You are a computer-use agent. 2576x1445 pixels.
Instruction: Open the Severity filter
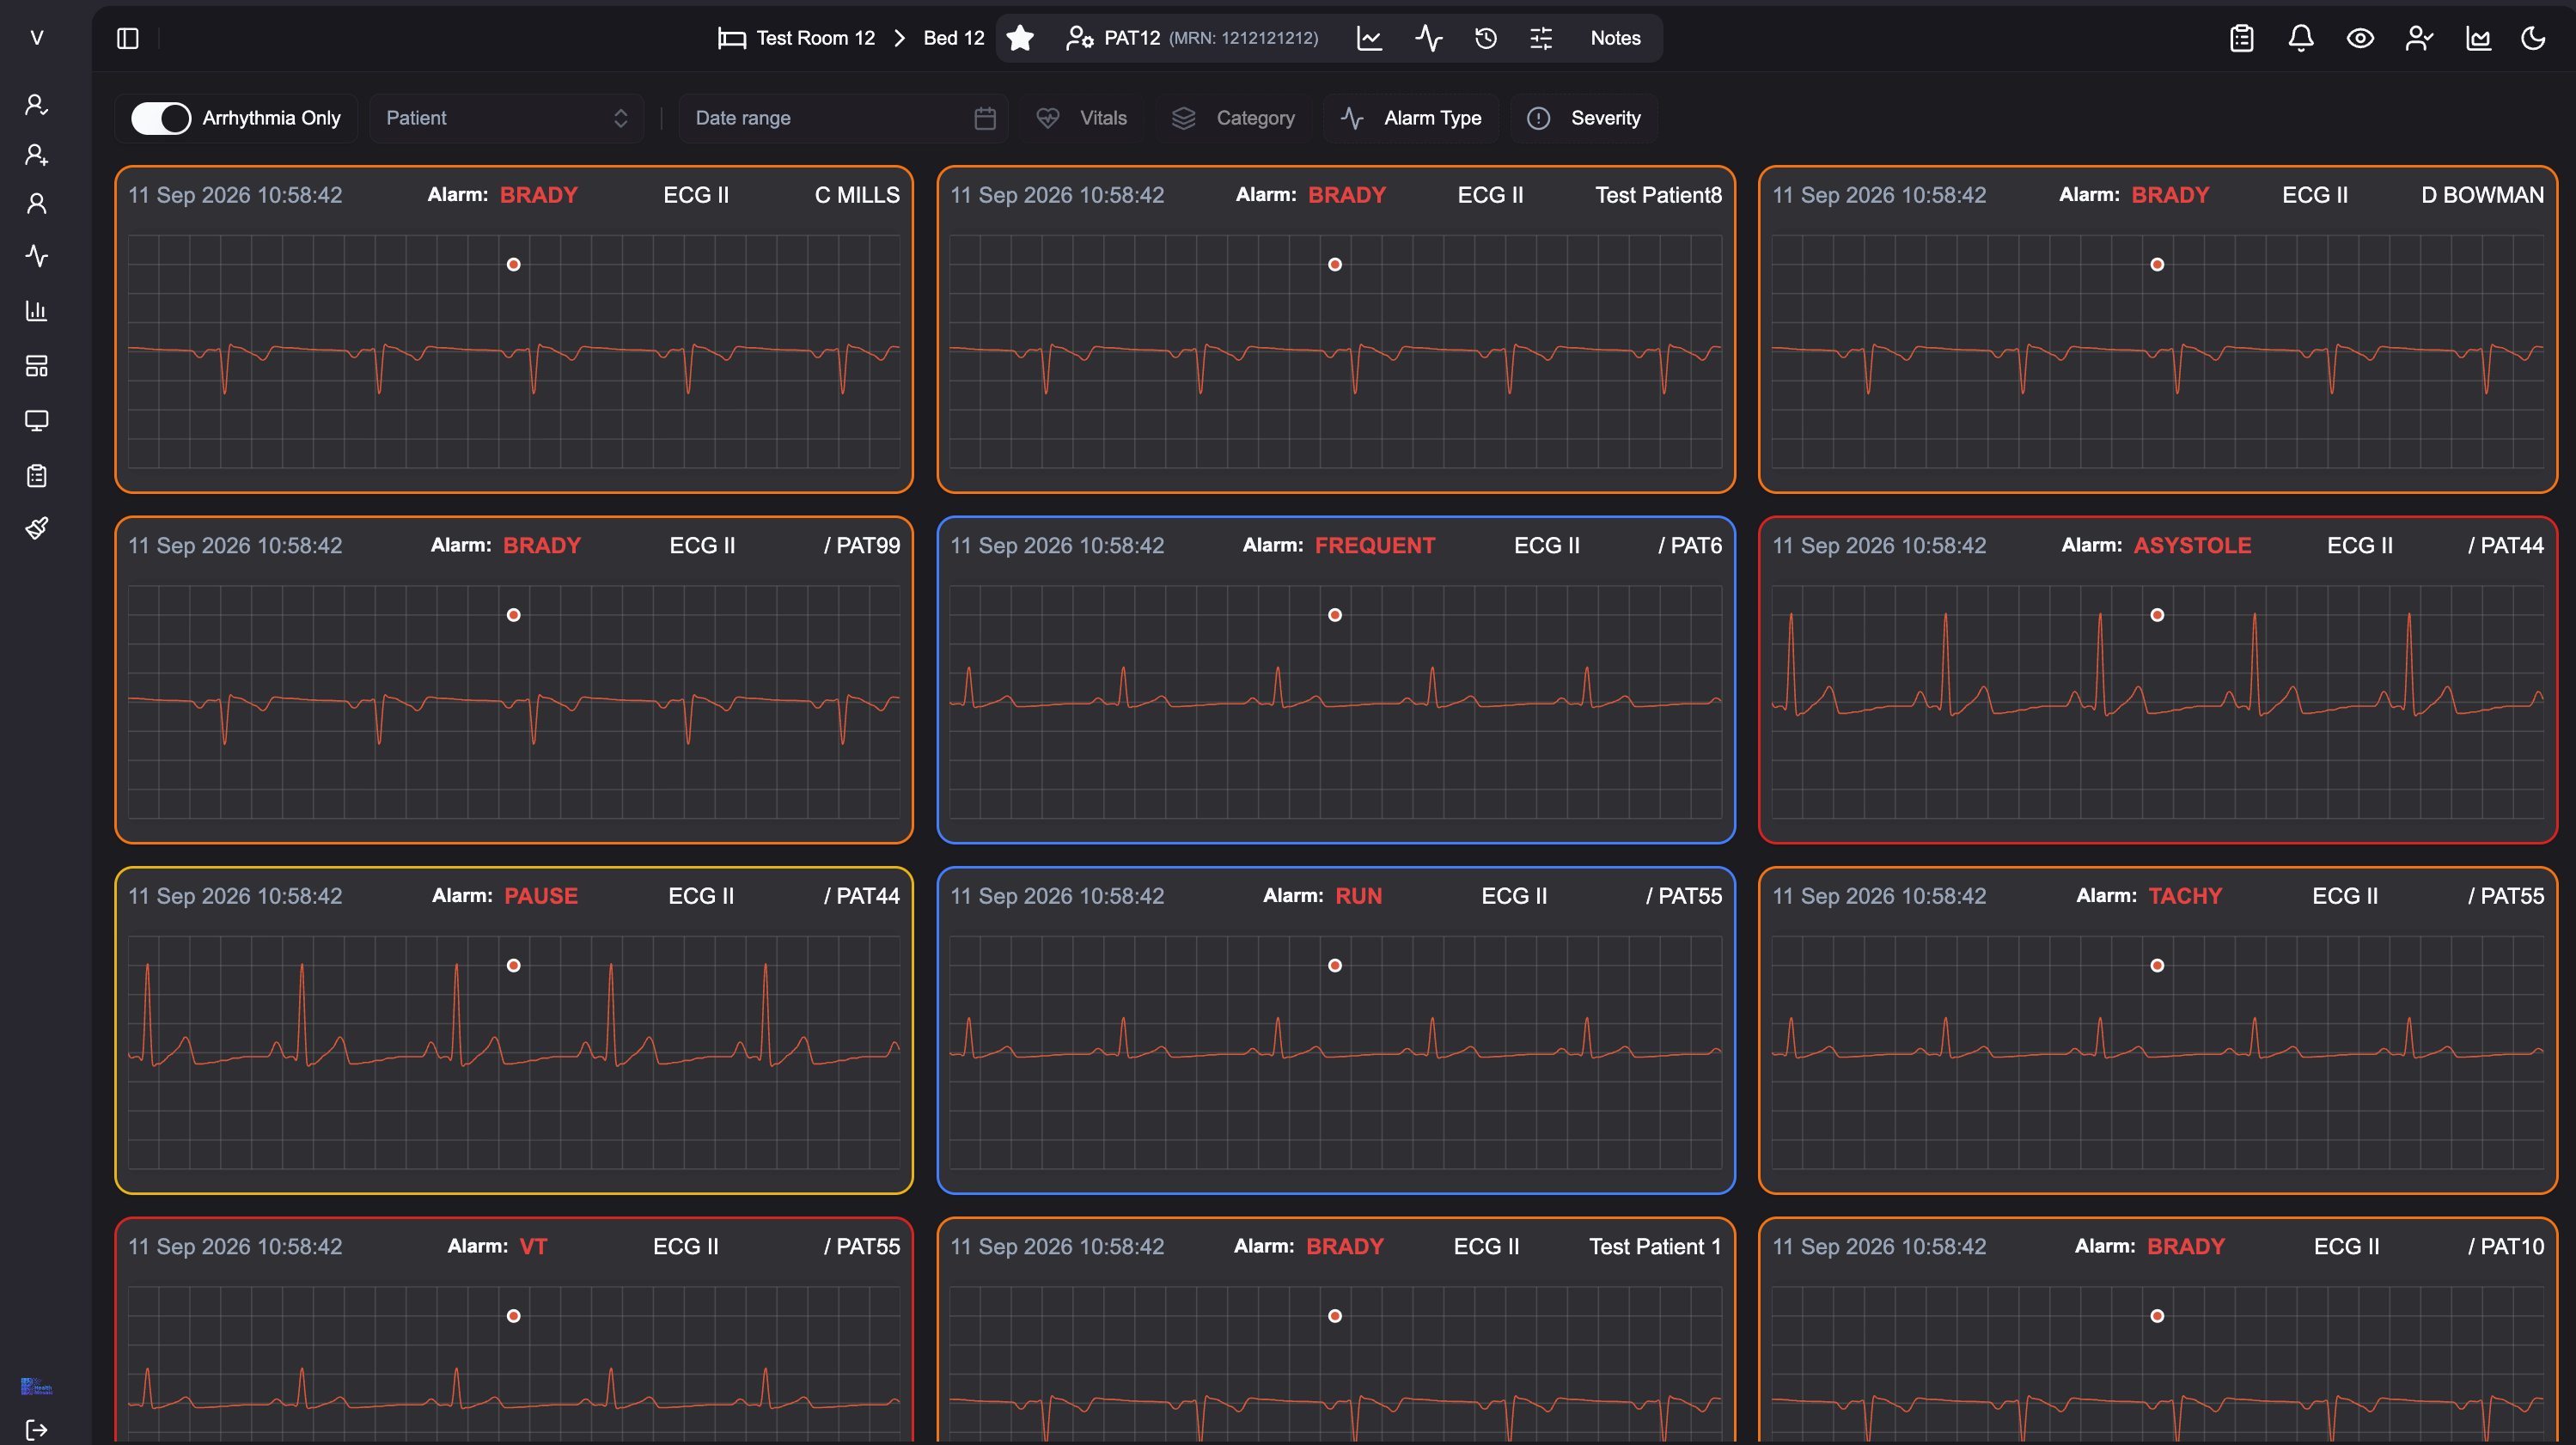pos(1584,118)
